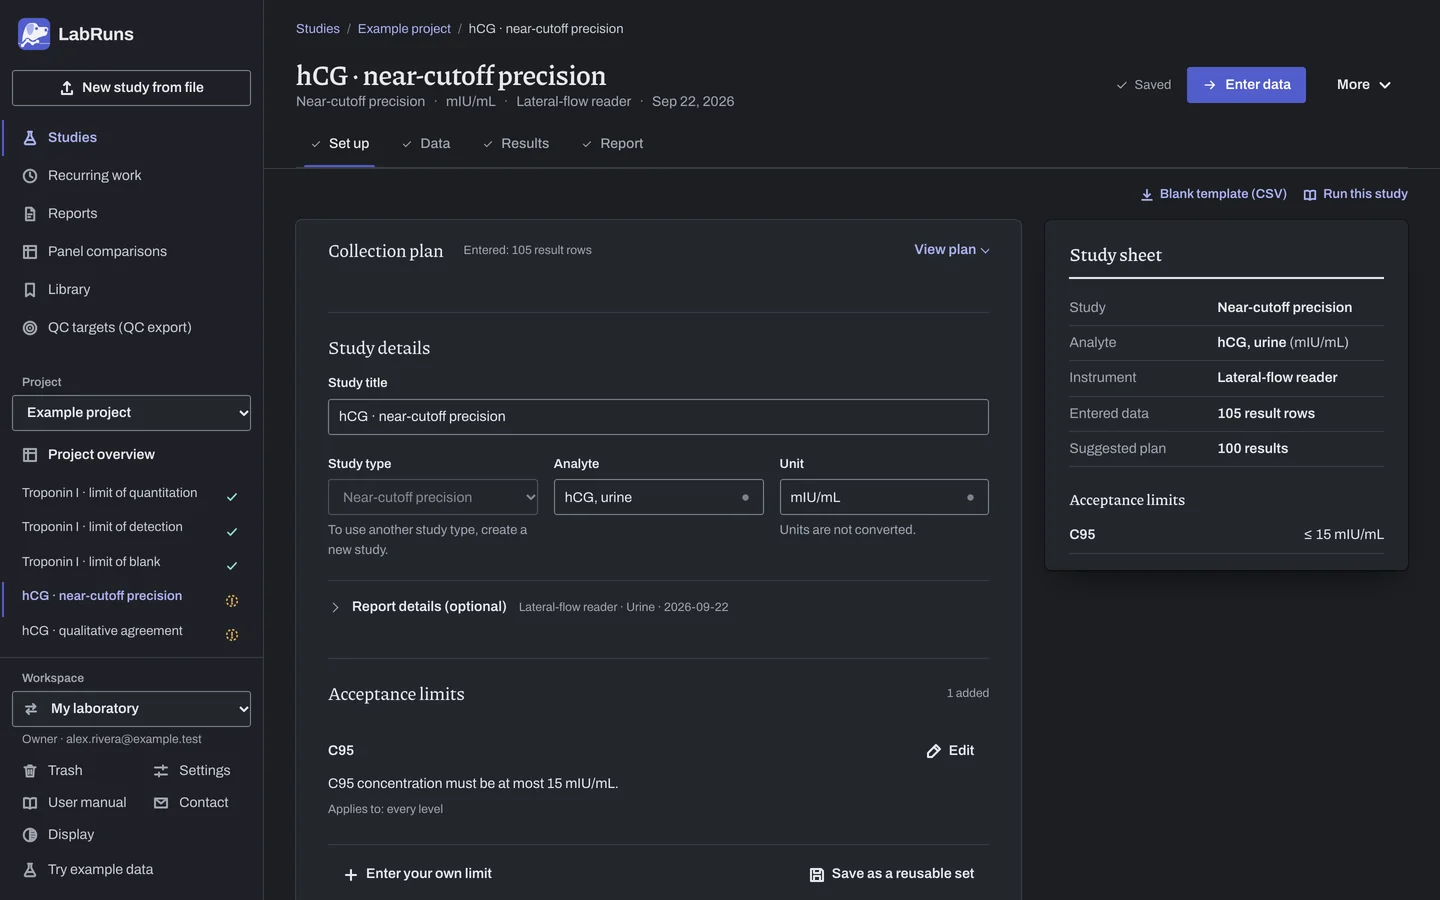Open the Example project dropdown

coord(131,413)
